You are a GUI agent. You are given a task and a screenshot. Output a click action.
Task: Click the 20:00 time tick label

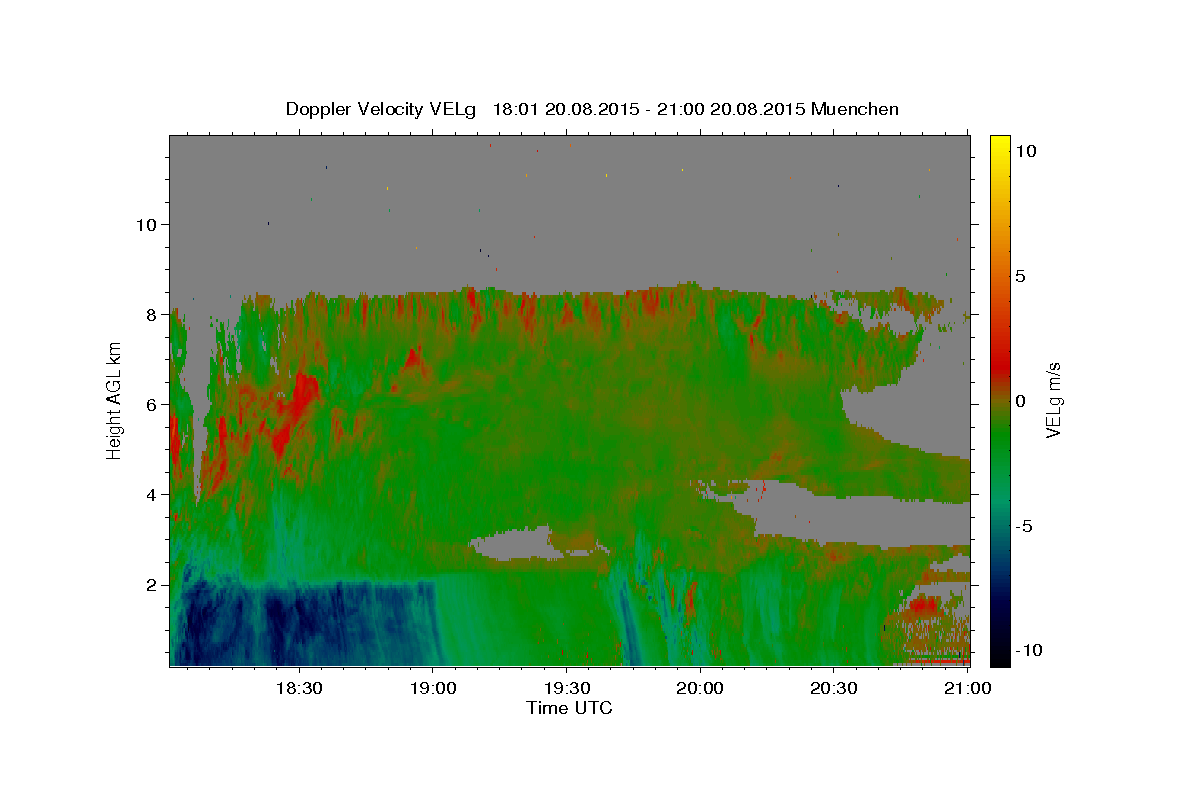tap(700, 688)
